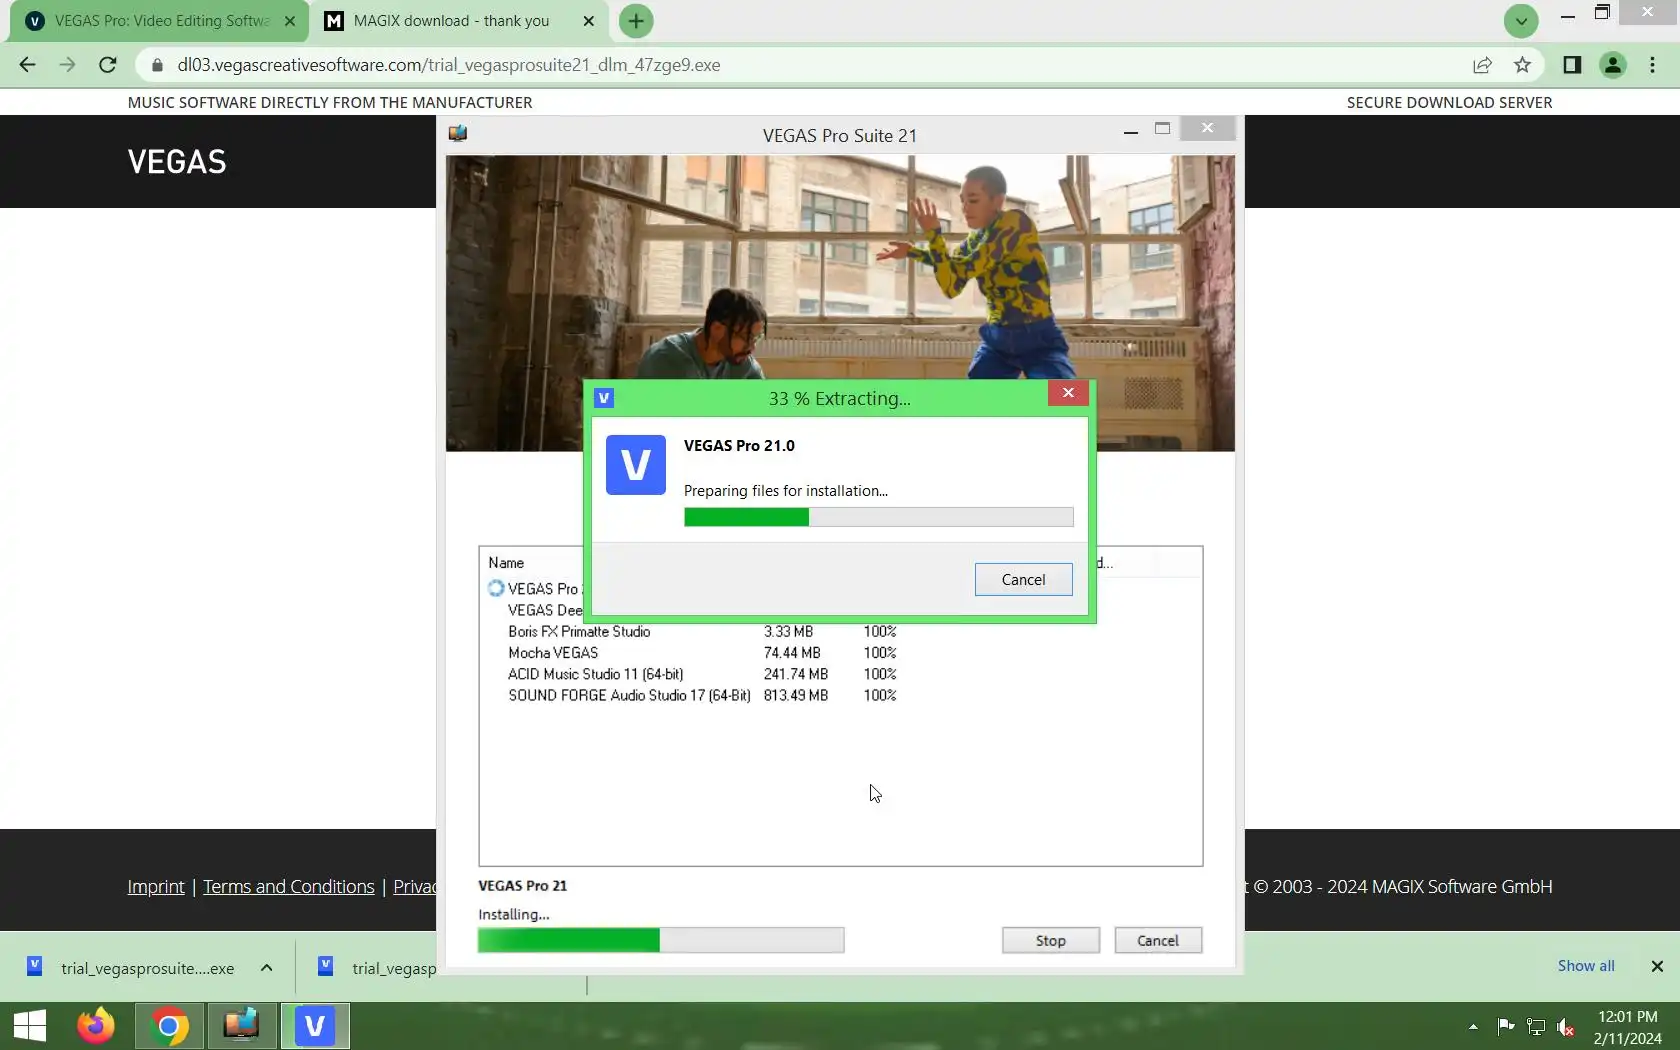Open the tab search dropdown
The height and width of the screenshot is (1050, 1680).
pyautogui.click(x=1521, y=21)
